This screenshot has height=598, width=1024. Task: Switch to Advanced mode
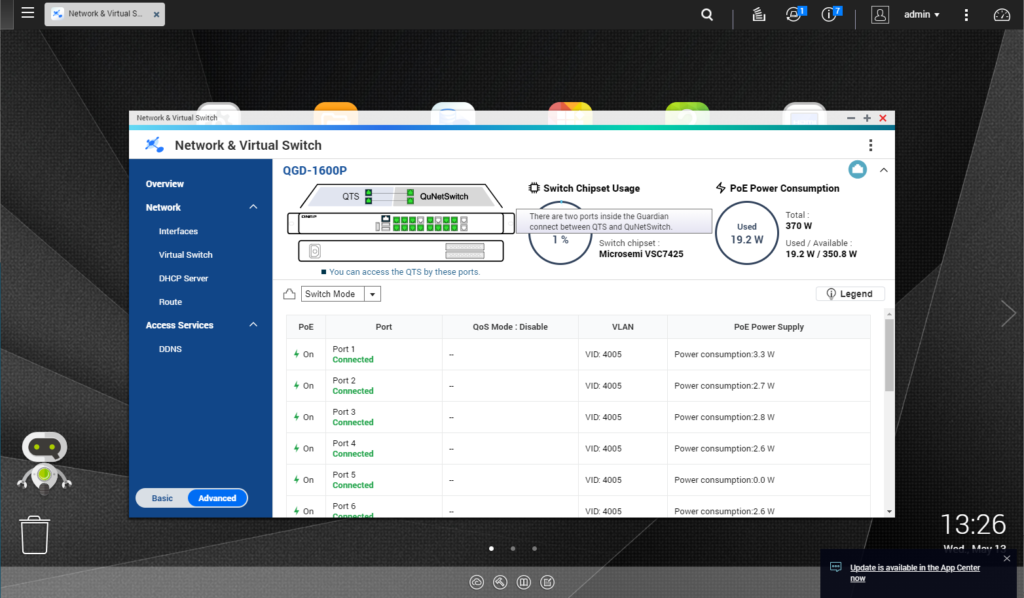[217, 498]
